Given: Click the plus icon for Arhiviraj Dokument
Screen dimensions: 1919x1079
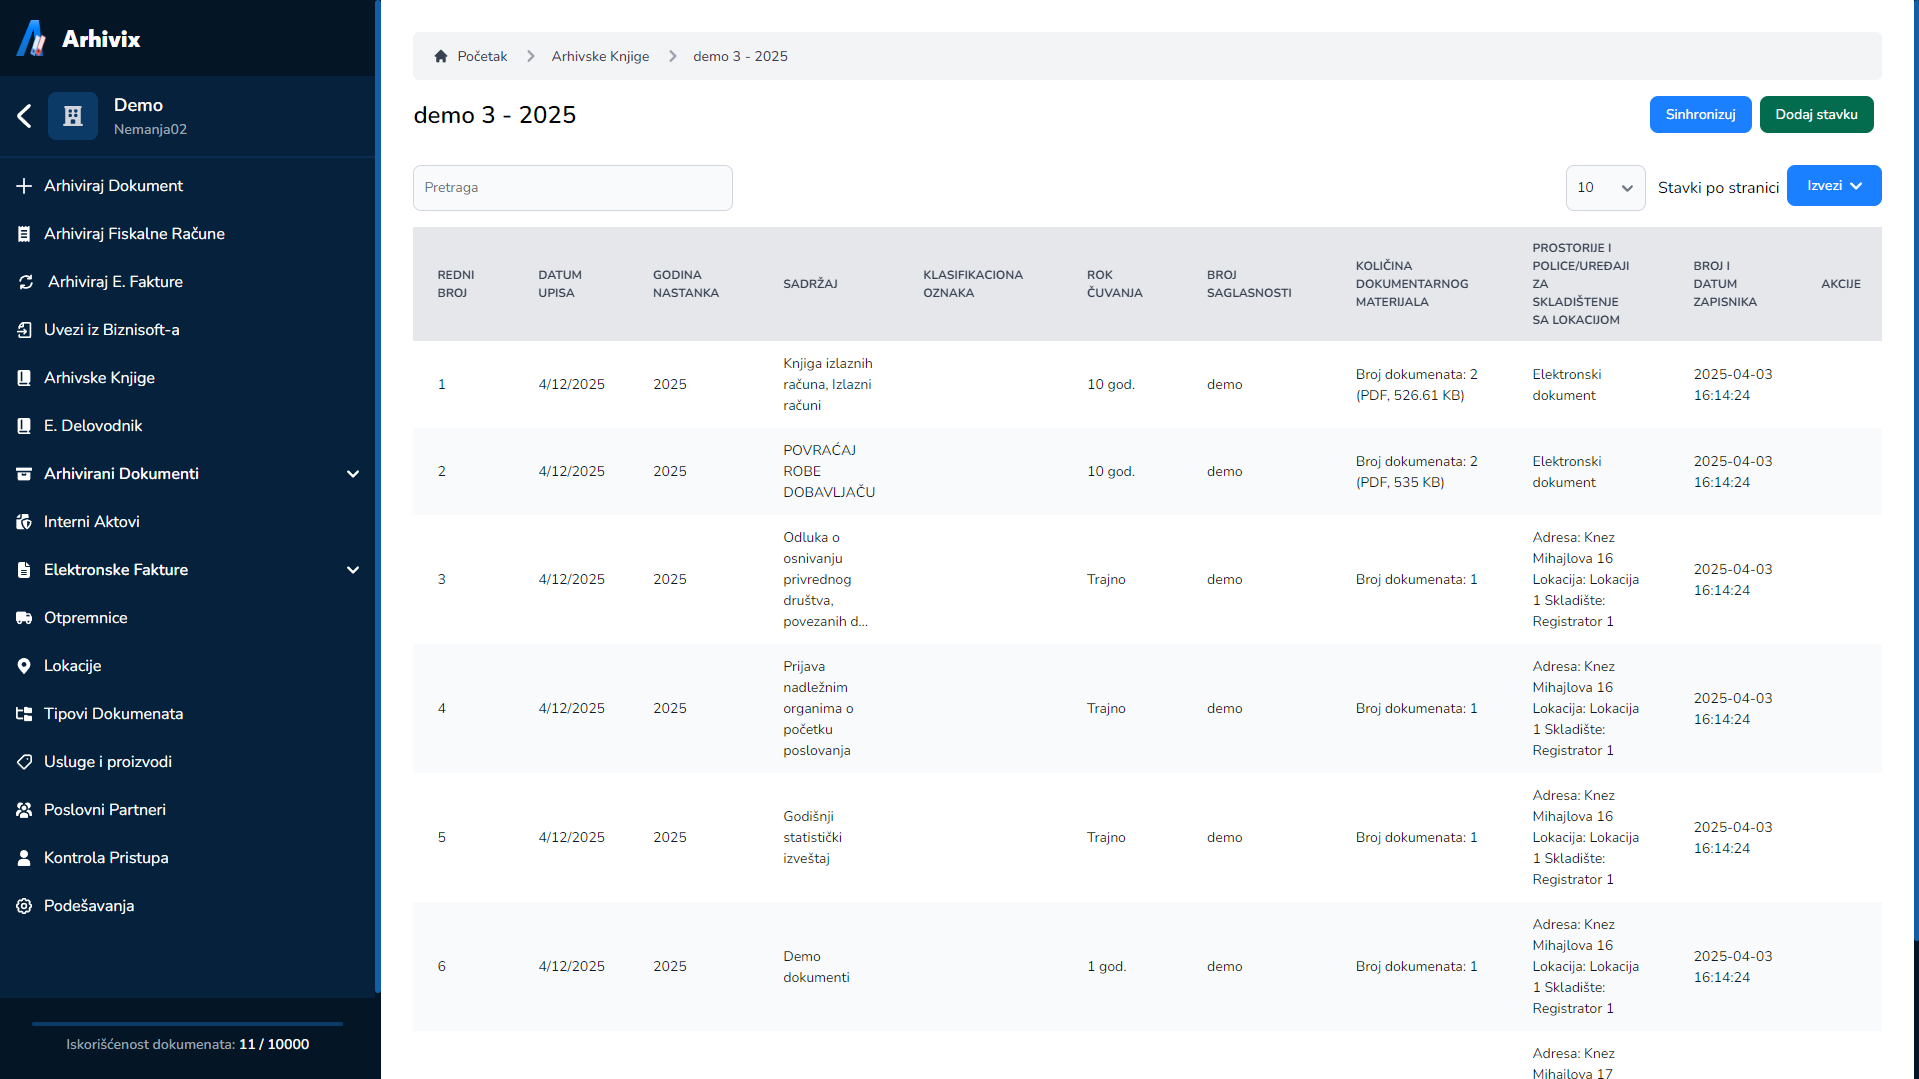Looking at the screenshot, I should [x=24, y=186].
